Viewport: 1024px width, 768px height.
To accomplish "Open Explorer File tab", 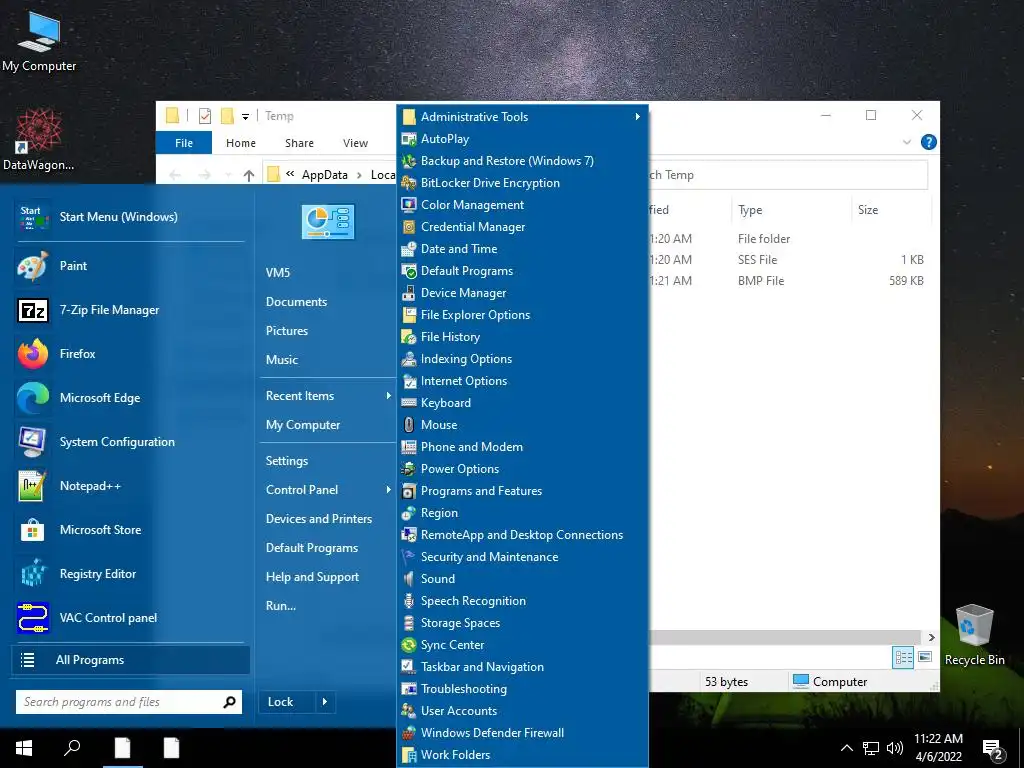I will [x=184, y=142].
